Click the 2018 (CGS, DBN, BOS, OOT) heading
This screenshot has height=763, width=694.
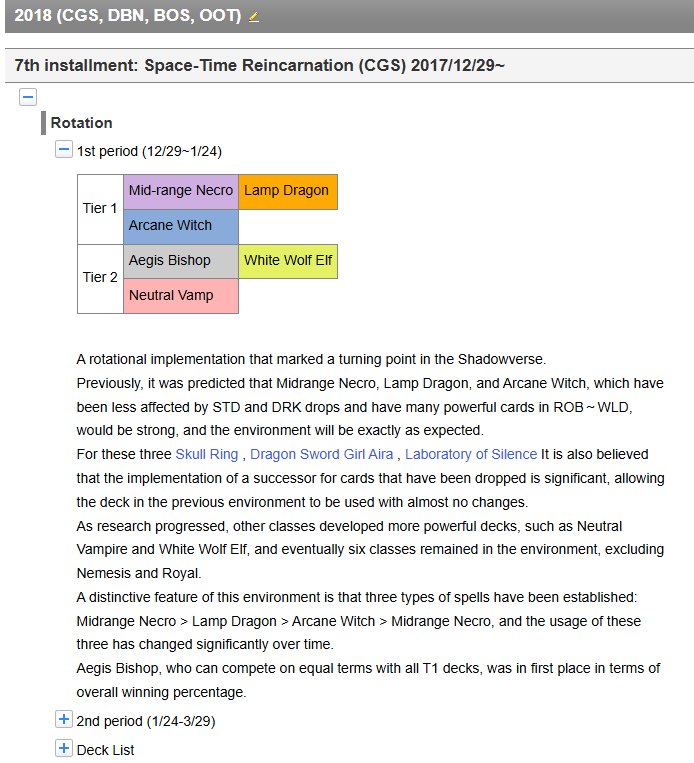click(x=128, y=16)
